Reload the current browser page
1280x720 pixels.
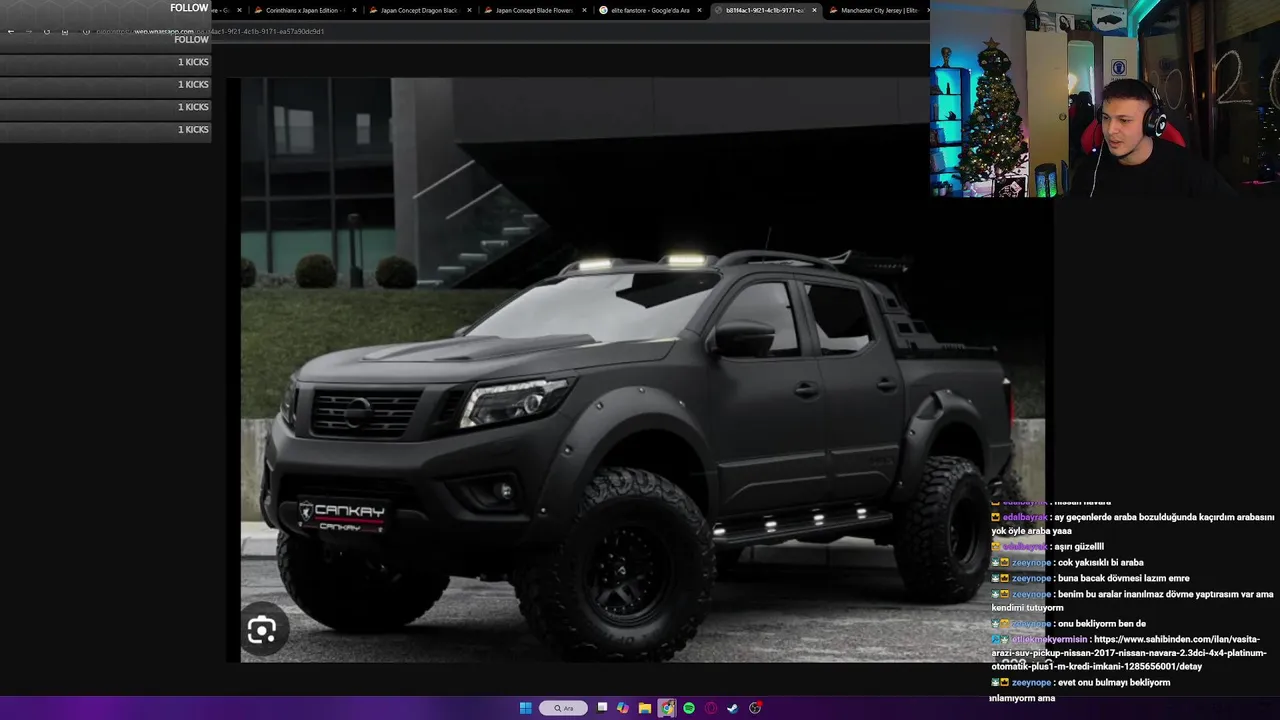point(47,31)
